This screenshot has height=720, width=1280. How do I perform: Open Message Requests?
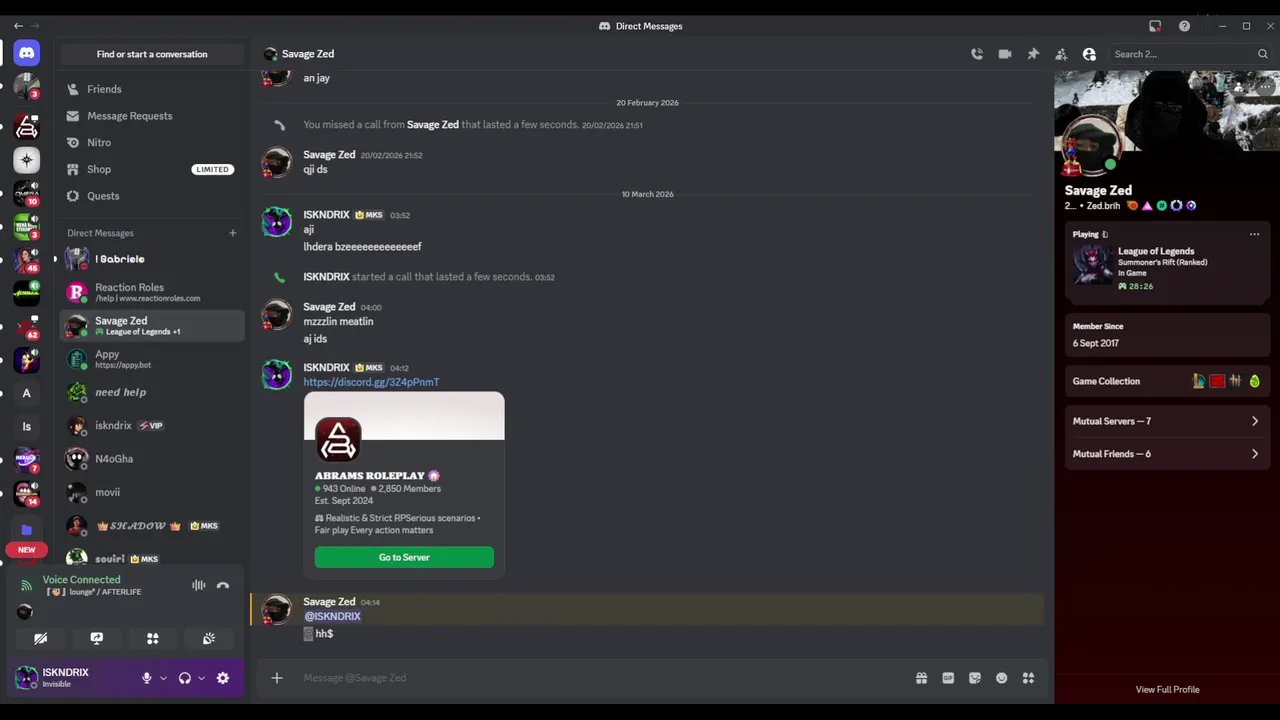pos(152,116)
